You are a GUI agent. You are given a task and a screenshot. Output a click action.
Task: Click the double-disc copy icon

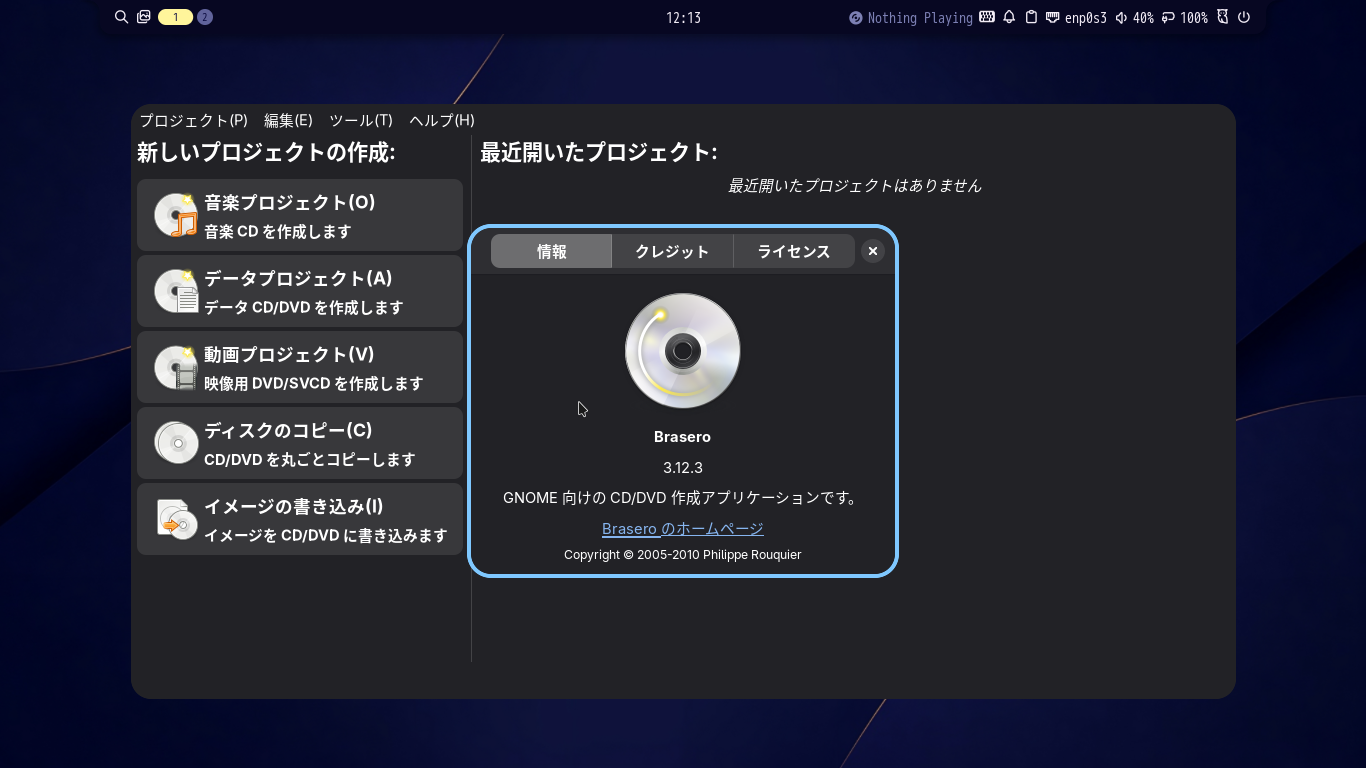click(x=176, y=443)
